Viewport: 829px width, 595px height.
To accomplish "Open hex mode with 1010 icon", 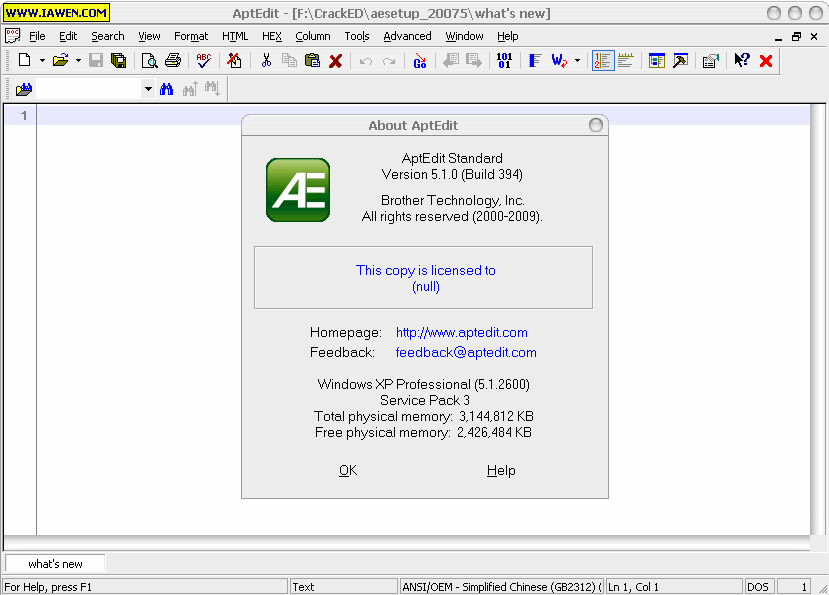I will pyautogui.click(x=504, y=61).
